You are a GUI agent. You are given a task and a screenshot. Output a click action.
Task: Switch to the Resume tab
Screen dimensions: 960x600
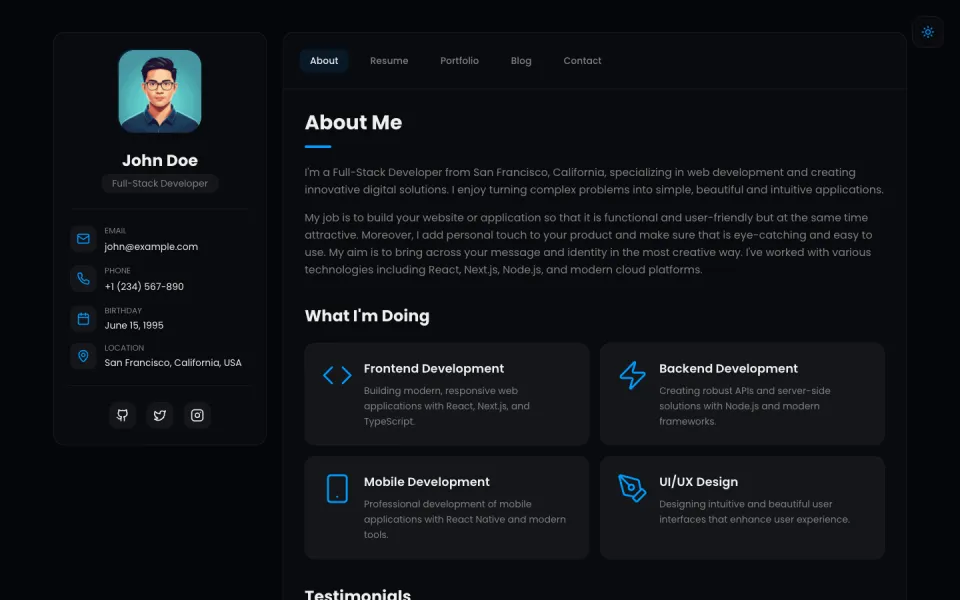pos(389,61)
